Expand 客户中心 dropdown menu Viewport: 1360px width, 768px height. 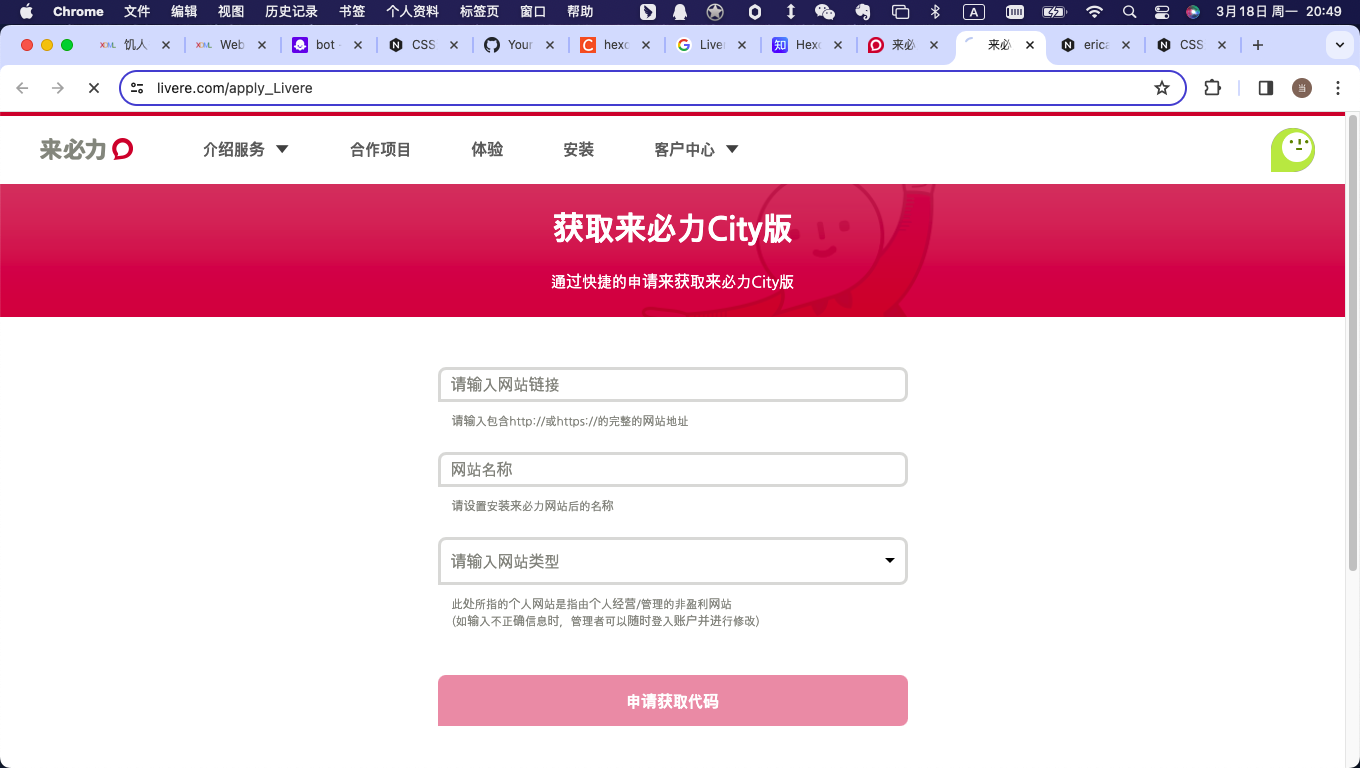(696, 149)
